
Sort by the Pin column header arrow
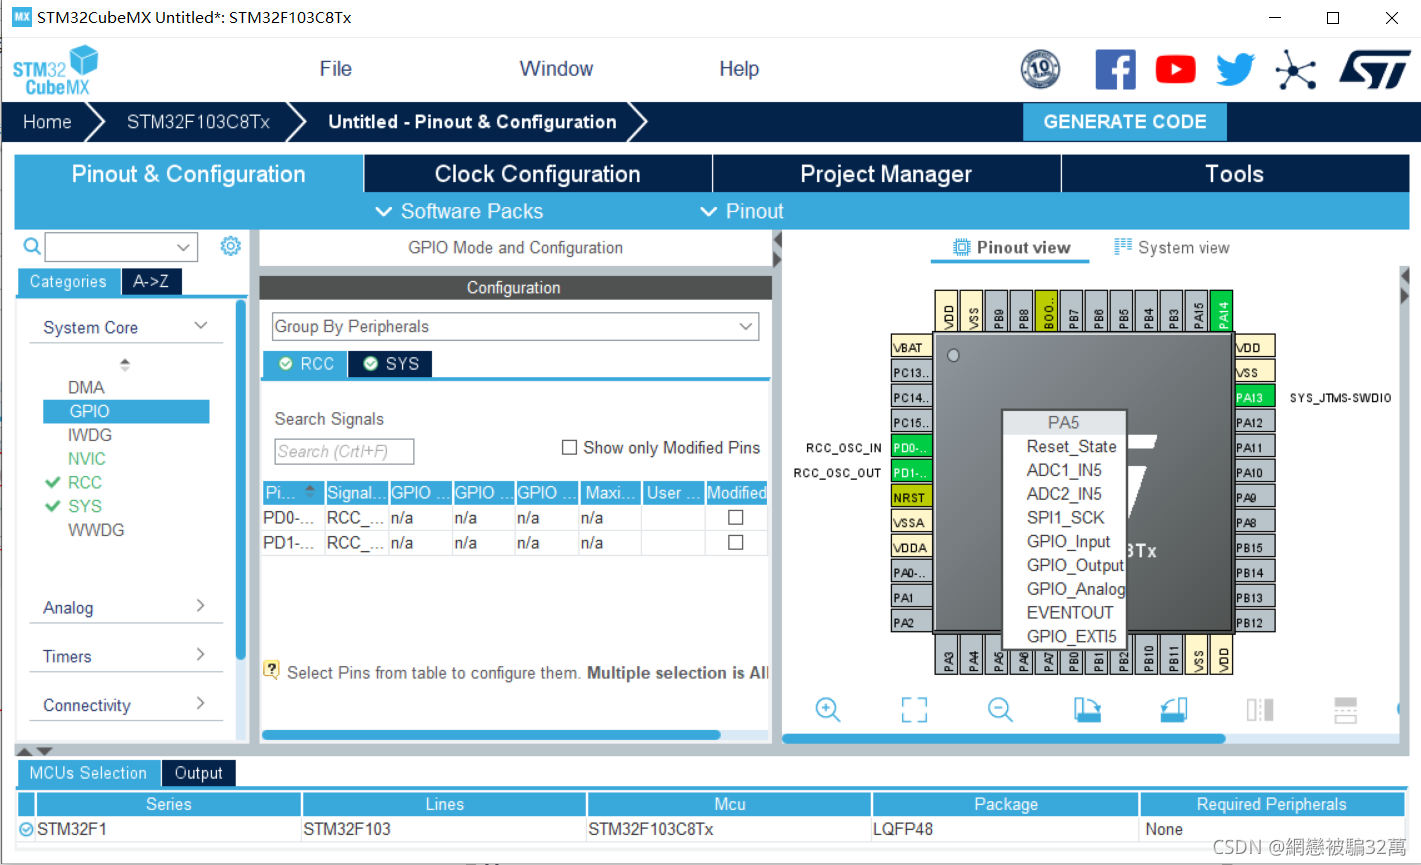point(310,492)
